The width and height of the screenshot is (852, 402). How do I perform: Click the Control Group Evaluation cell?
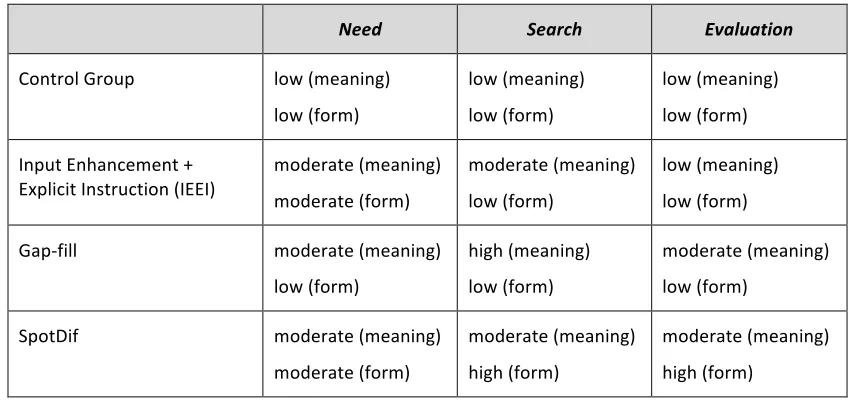coord(749,96)
